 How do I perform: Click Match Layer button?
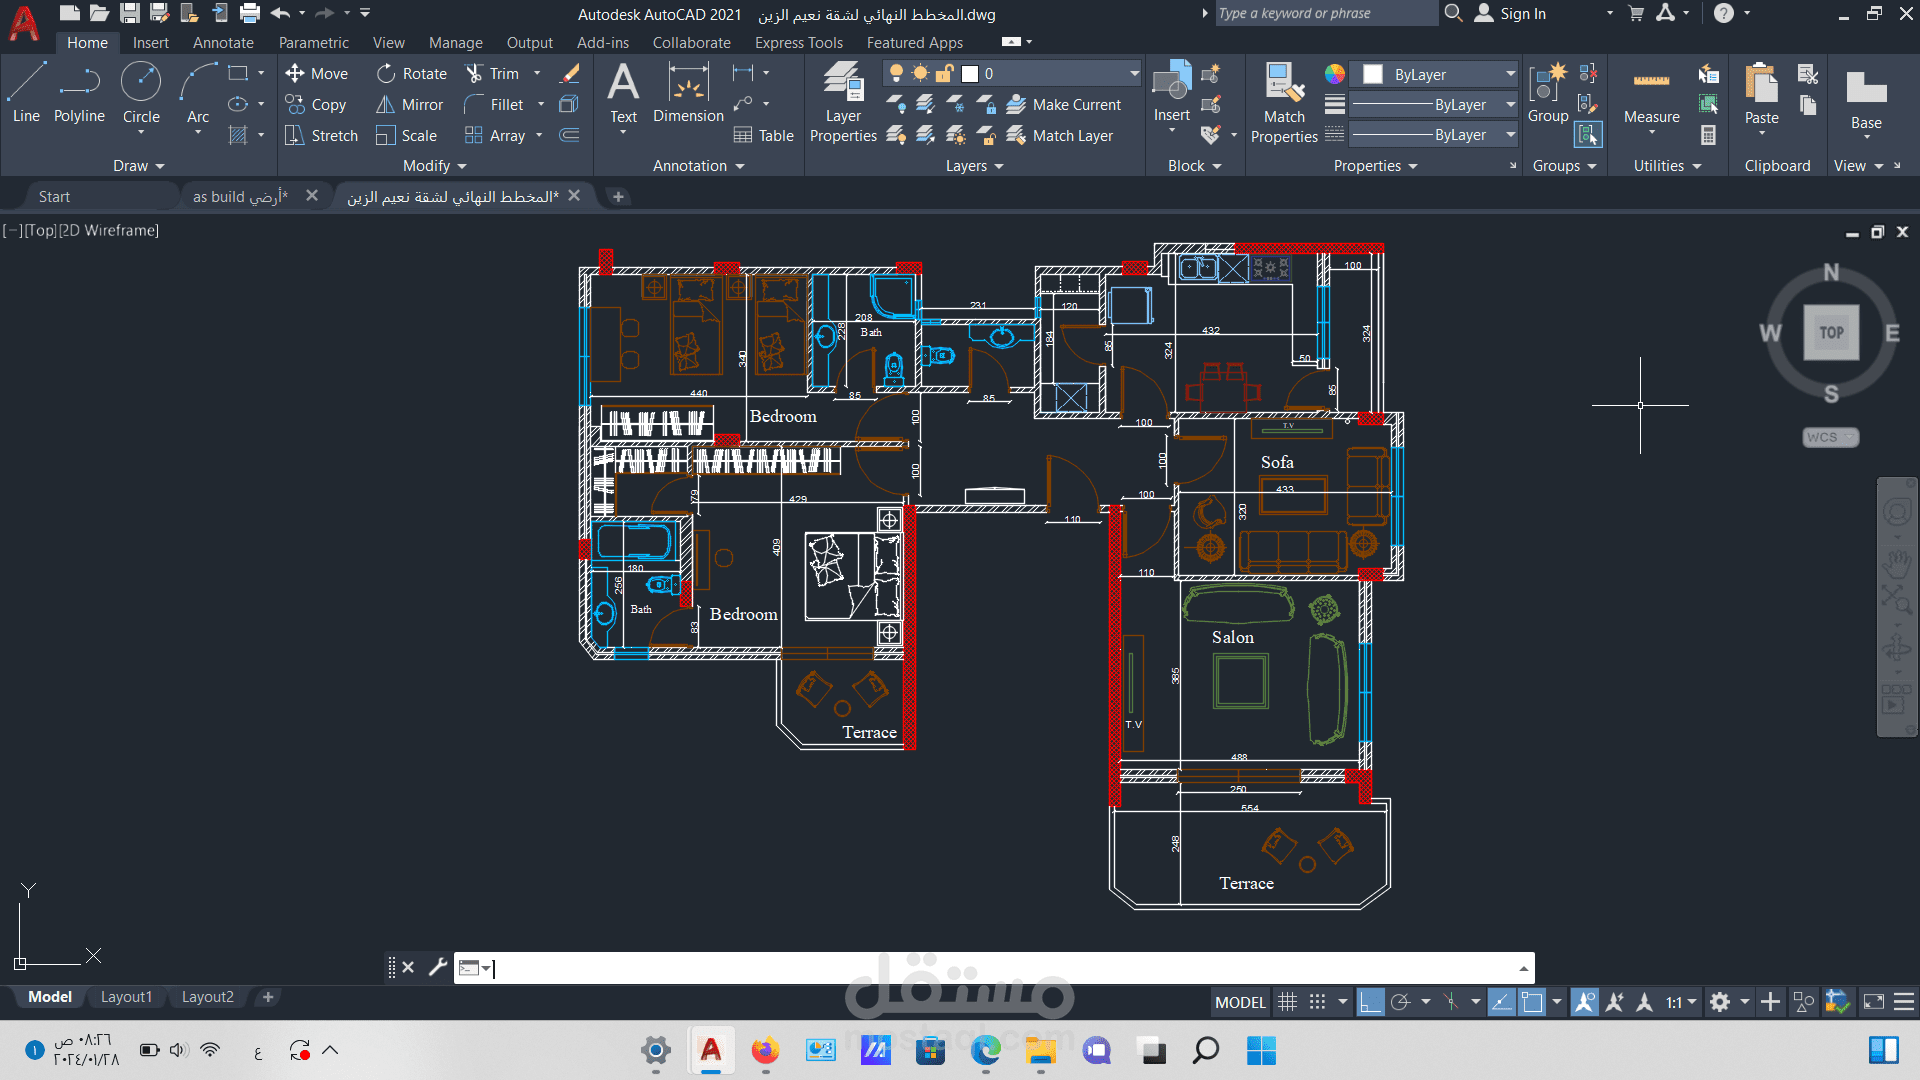1060,136
